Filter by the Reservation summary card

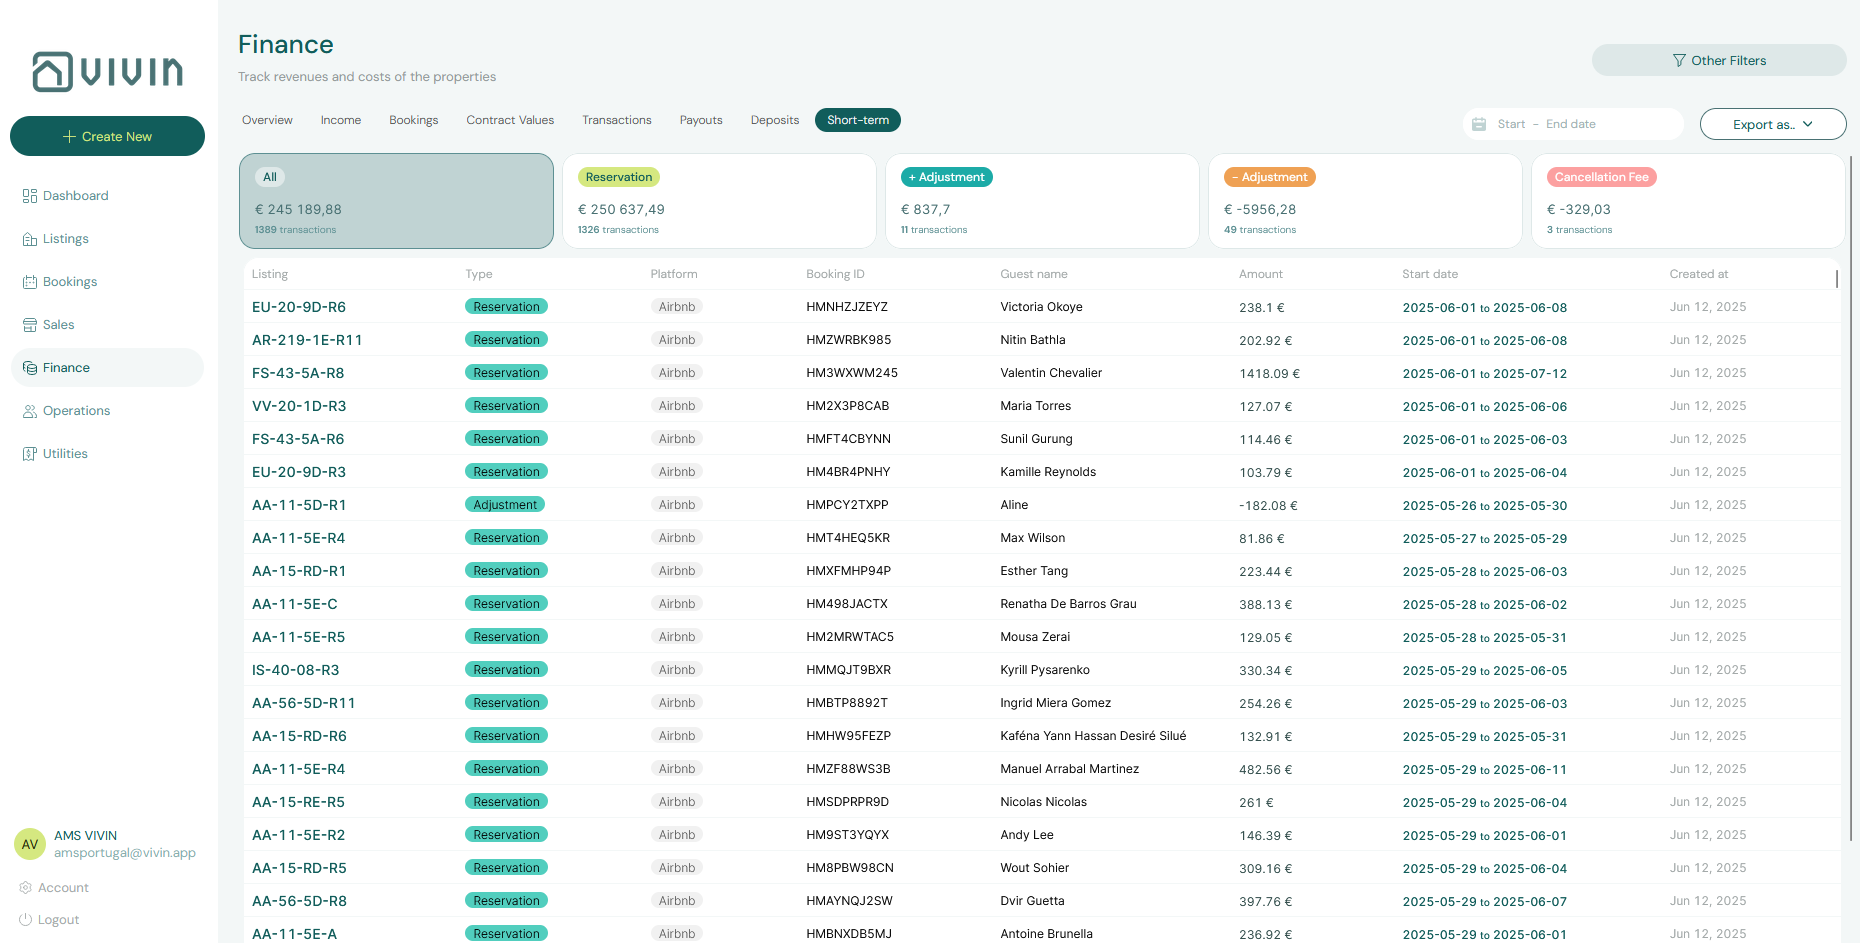(x=719, y=201)
